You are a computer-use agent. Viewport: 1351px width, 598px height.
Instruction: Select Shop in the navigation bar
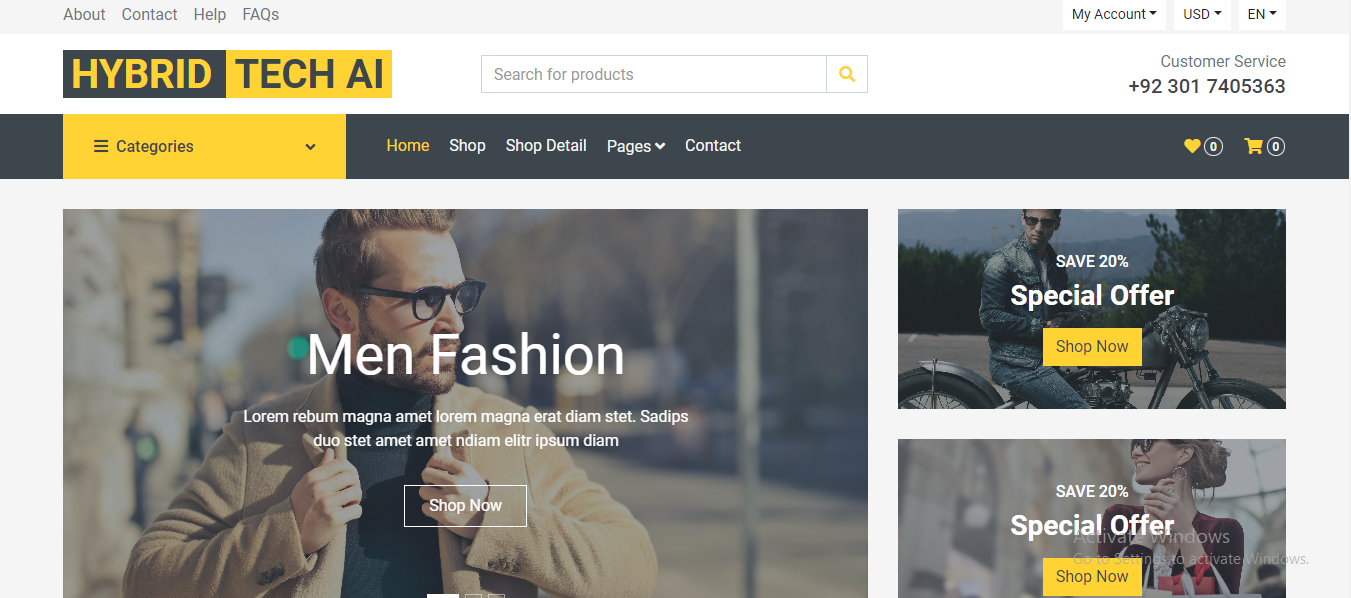click(467, 146)
